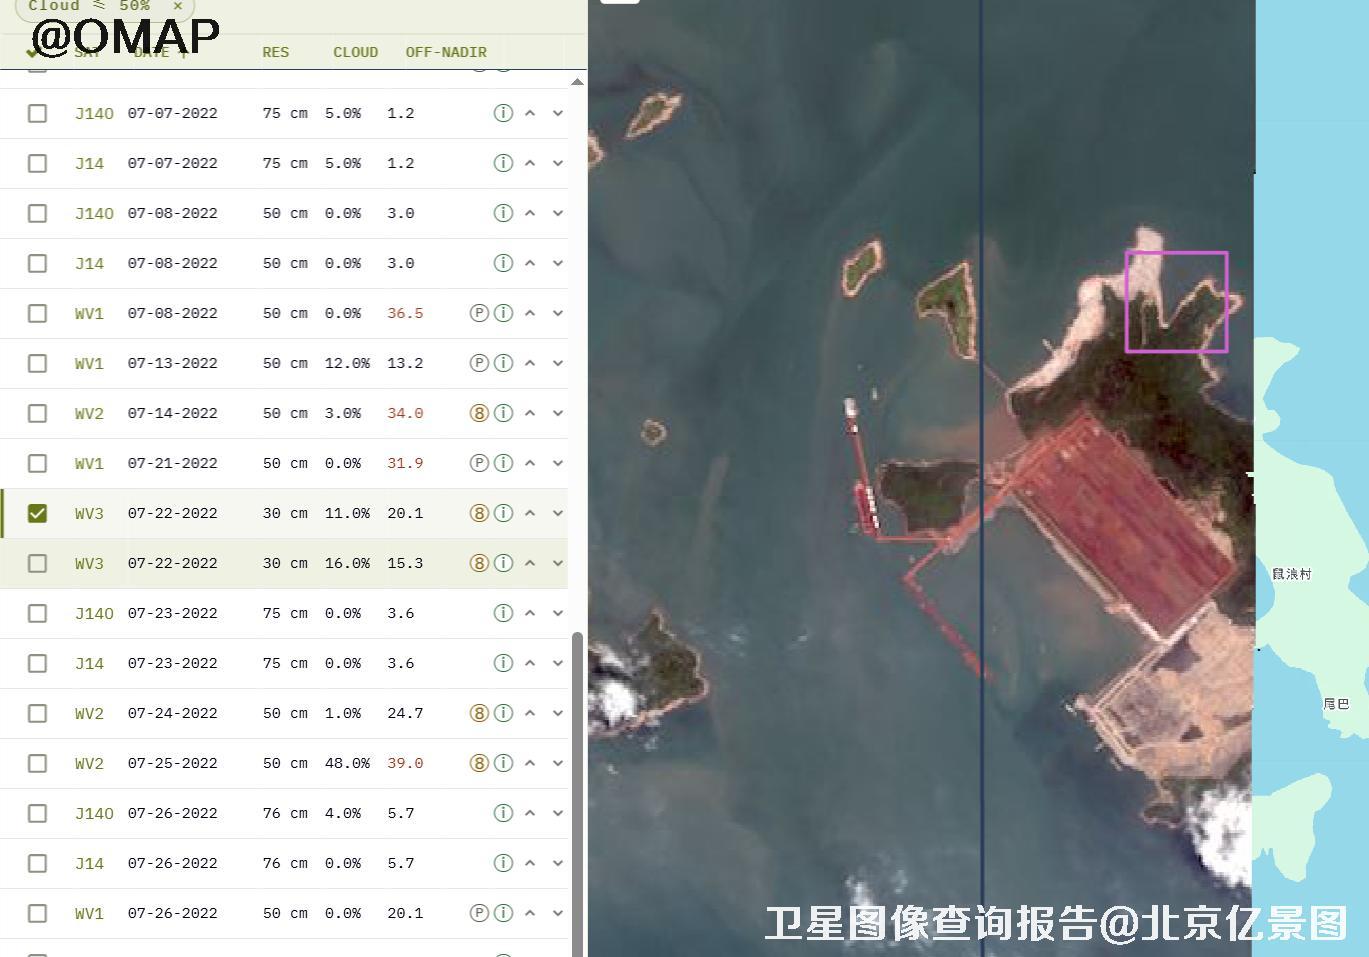The image size is (1369, 957).
Task: Sort by the OFF-NADIR column header
Action: [446, 52]
